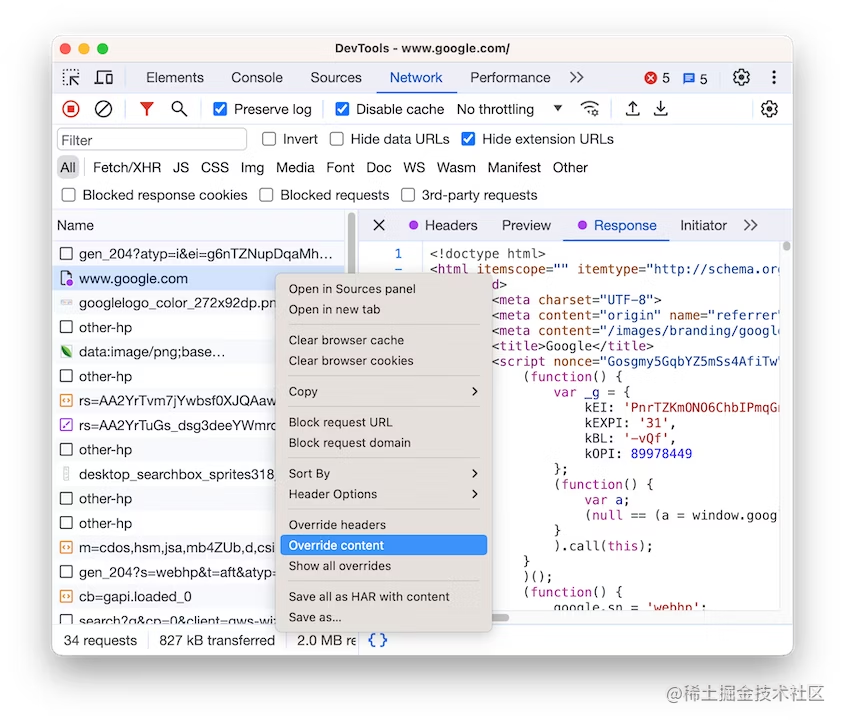845x724 pixels.
Task: Choose Clear browser cache
Action: pyautogui.click(x=383, y=340)
